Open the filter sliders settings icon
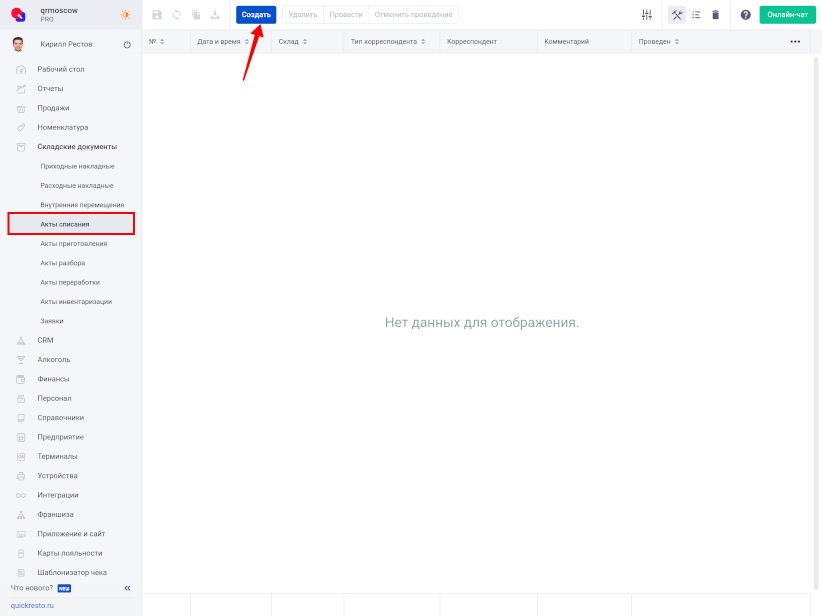This screenshot has width=822, height=616. pyautogui.click(x=647, y=15)
